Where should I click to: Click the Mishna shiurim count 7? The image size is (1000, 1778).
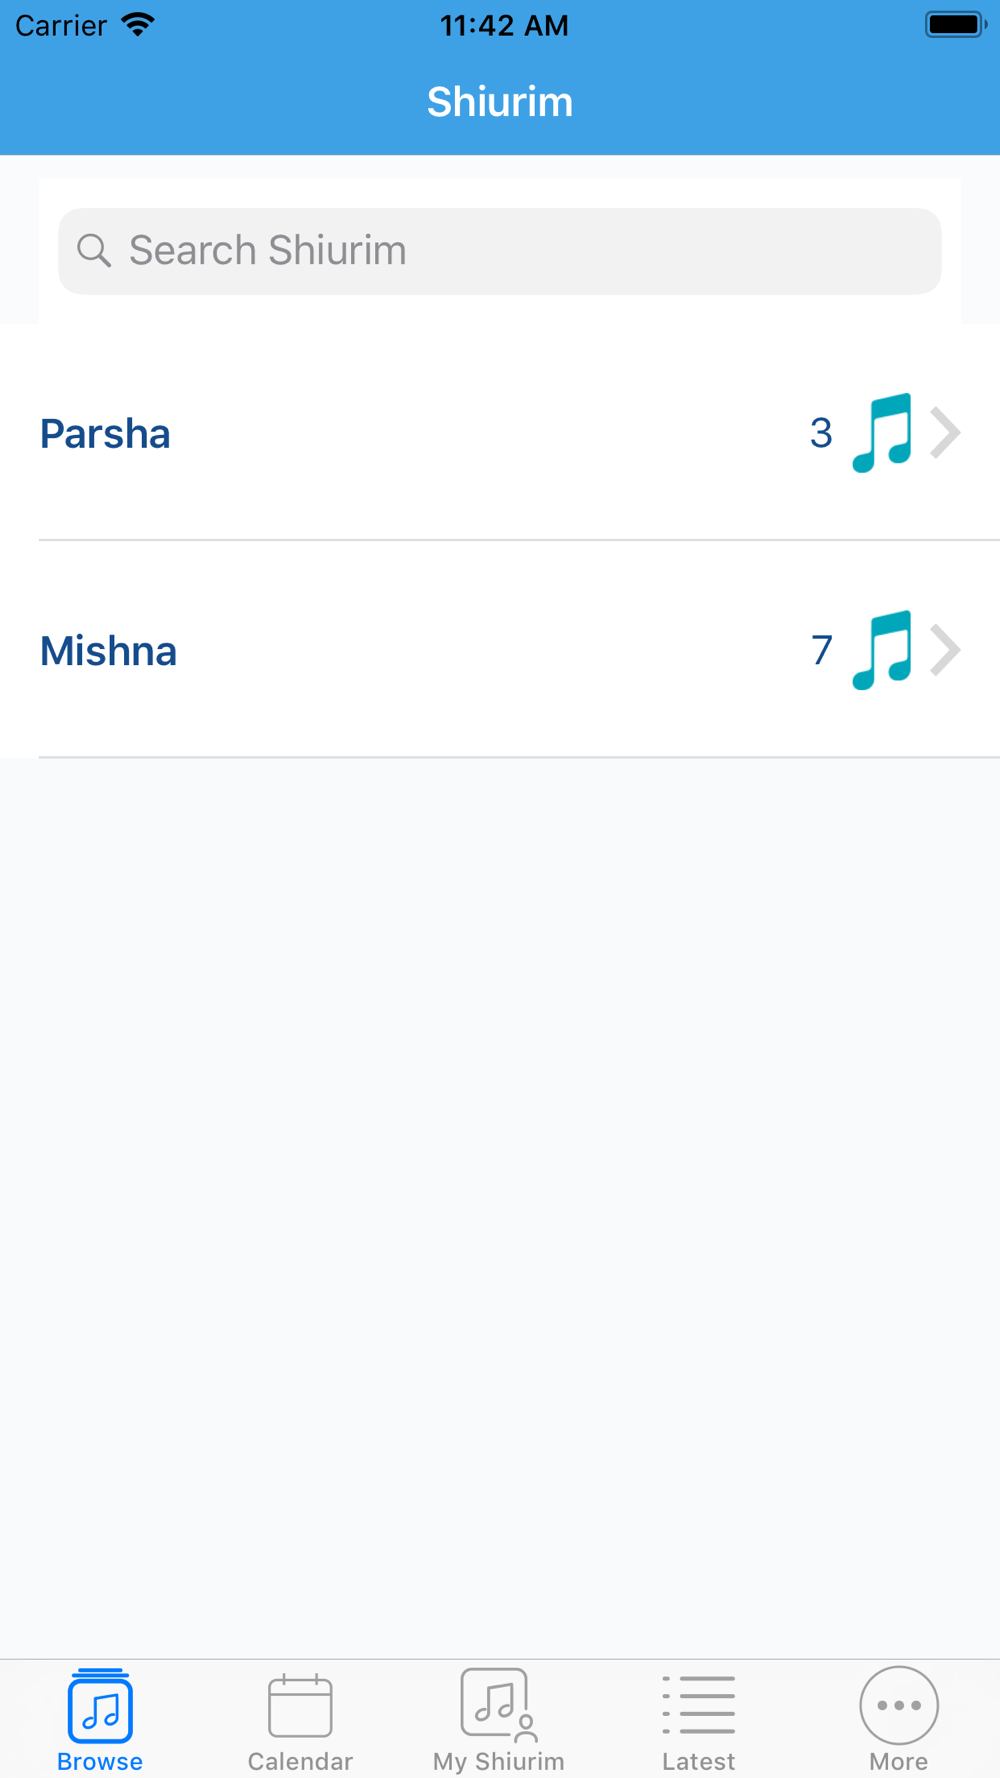[x=822, y=650]
